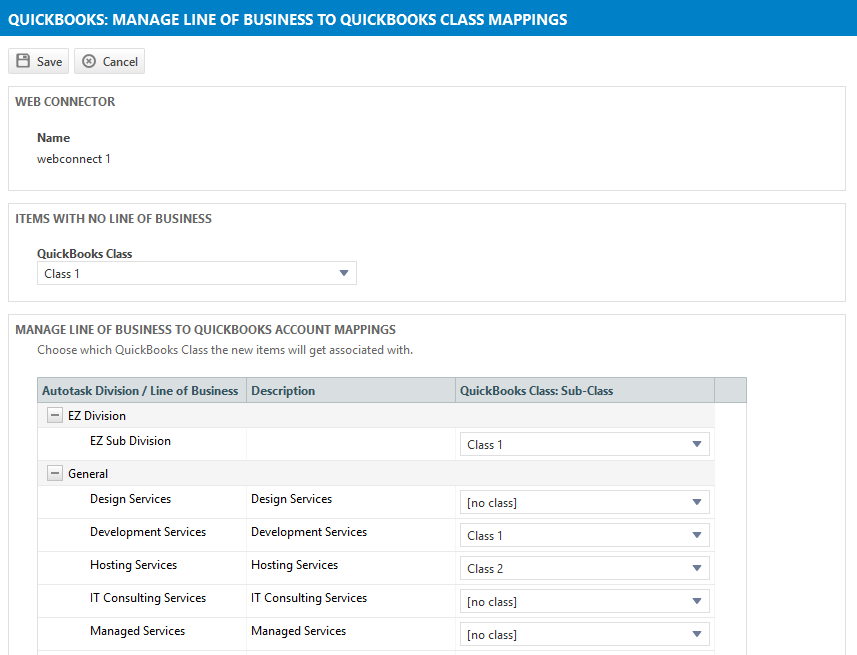Collapse the EZ Division group
This screenshot has height=655, width=857.
click(x=53, y=416)
